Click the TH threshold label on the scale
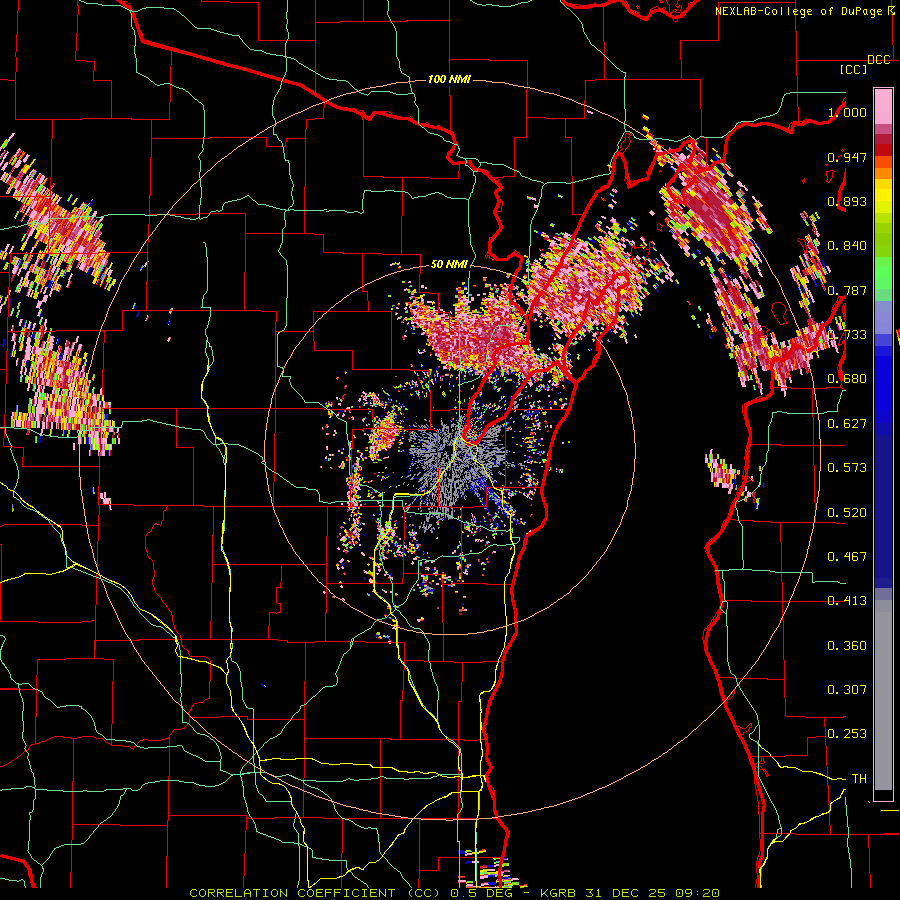 [x=859, y=779]
